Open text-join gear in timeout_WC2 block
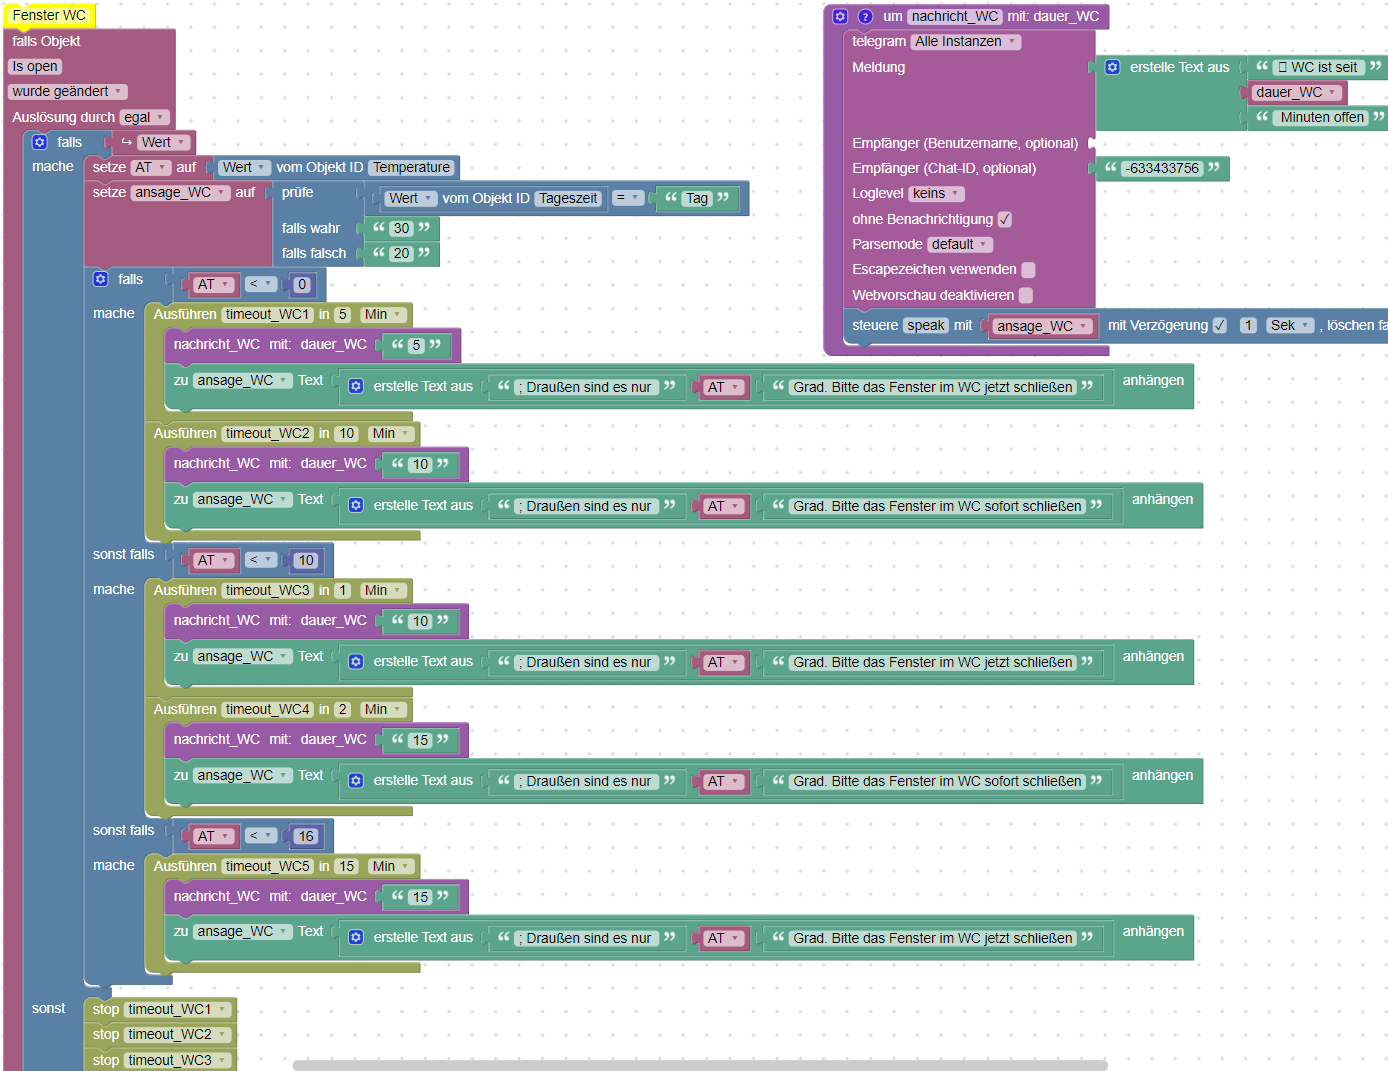This screenshot has height=1071, width=1388. click(x=356, y=505)
